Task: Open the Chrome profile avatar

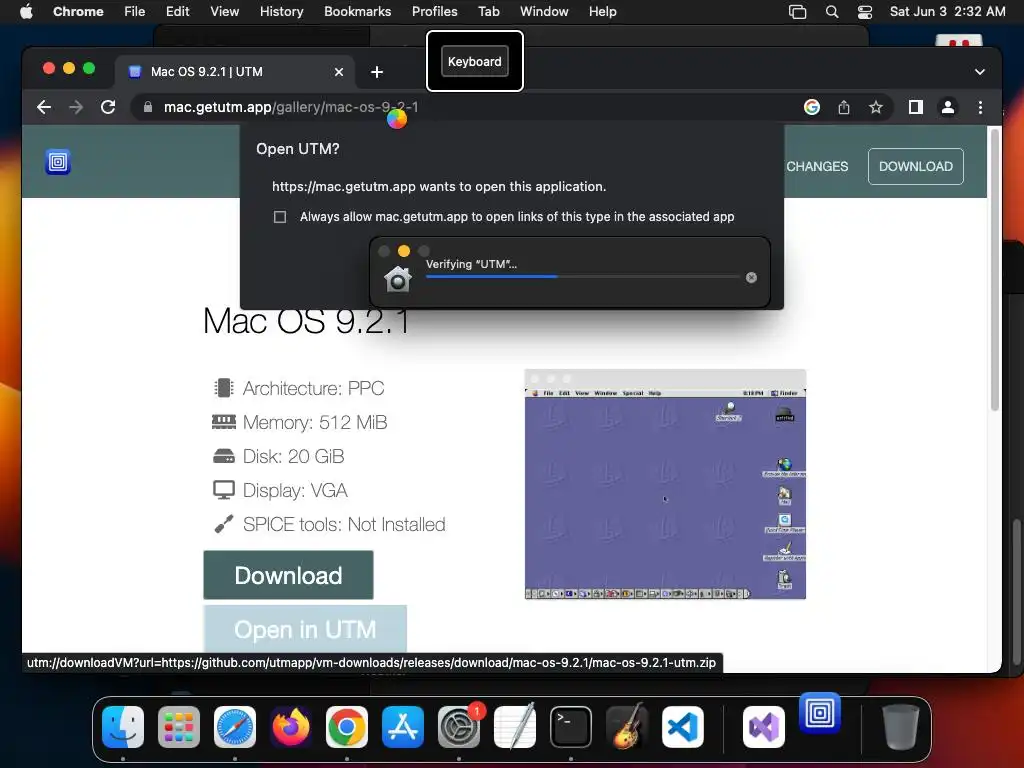Action: tap(948, 107)
